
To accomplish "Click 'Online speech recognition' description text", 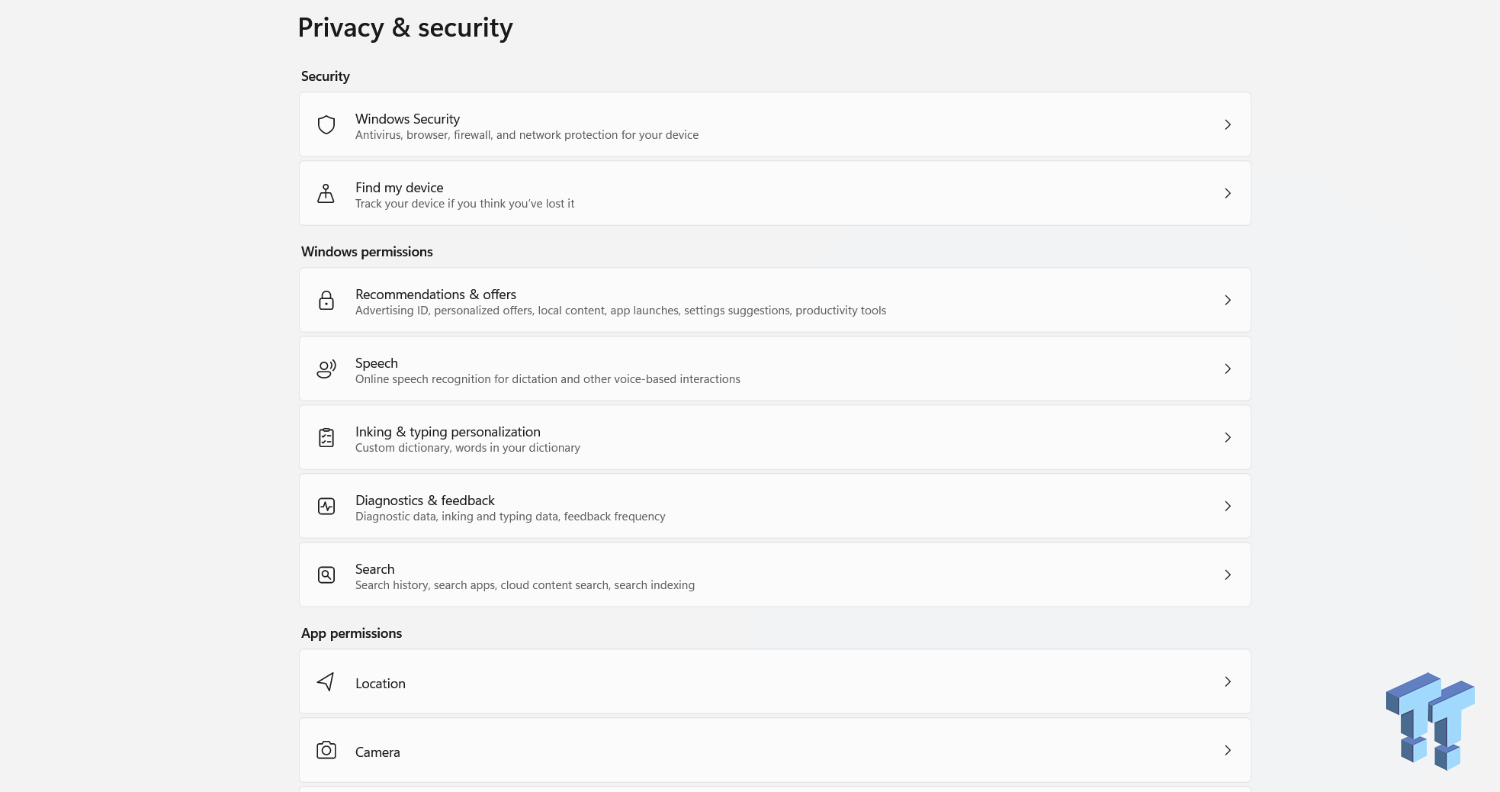I will point(548,380).
